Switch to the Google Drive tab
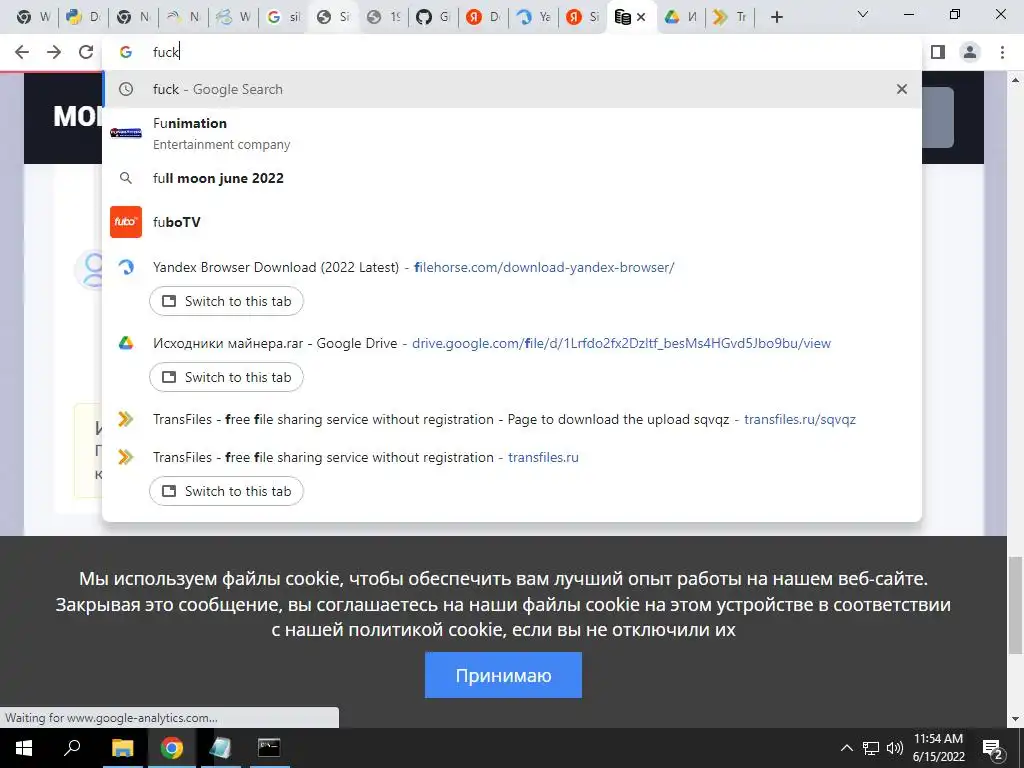This screenshot has width=1024, height=768. click(x=680, y=18)
